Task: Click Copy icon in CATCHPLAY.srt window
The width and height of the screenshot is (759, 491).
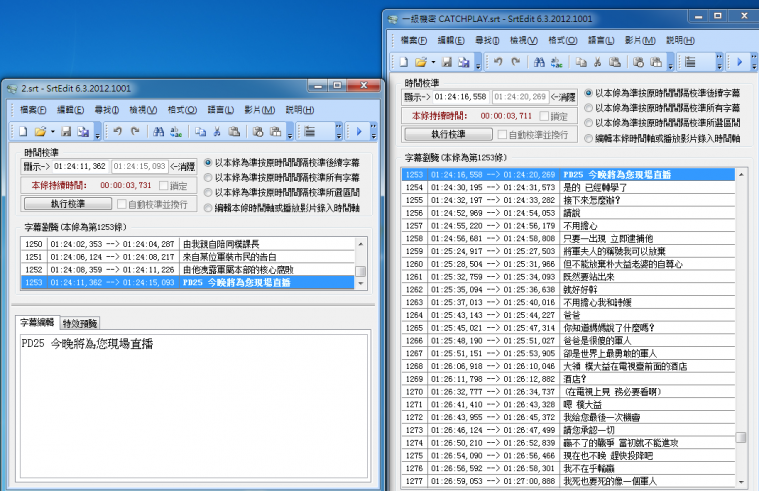Action: 581,62
